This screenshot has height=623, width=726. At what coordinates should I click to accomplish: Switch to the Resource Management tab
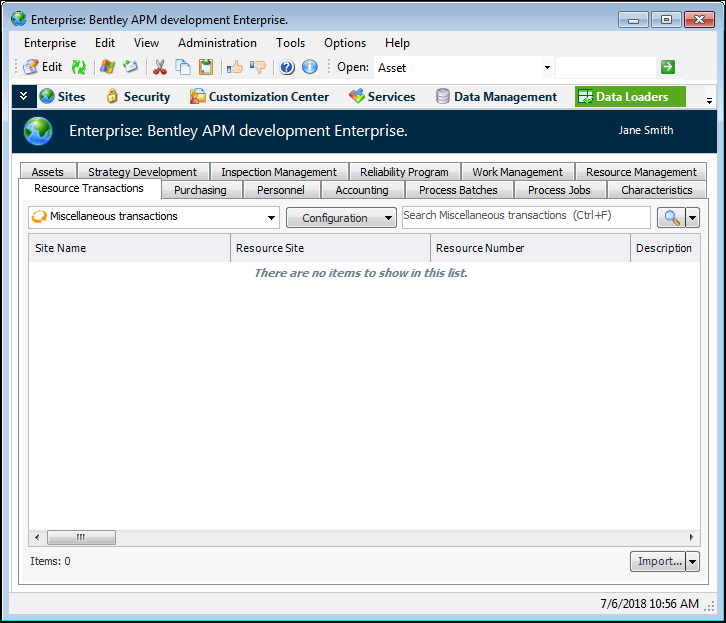coord(641,172)
